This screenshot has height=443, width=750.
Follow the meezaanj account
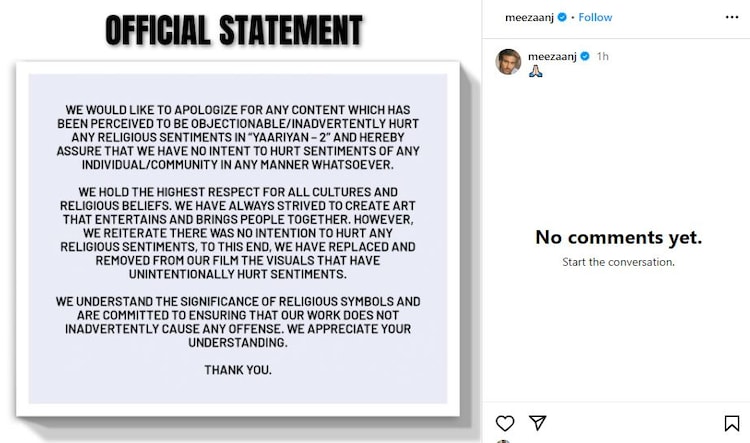tap(595, 17)
